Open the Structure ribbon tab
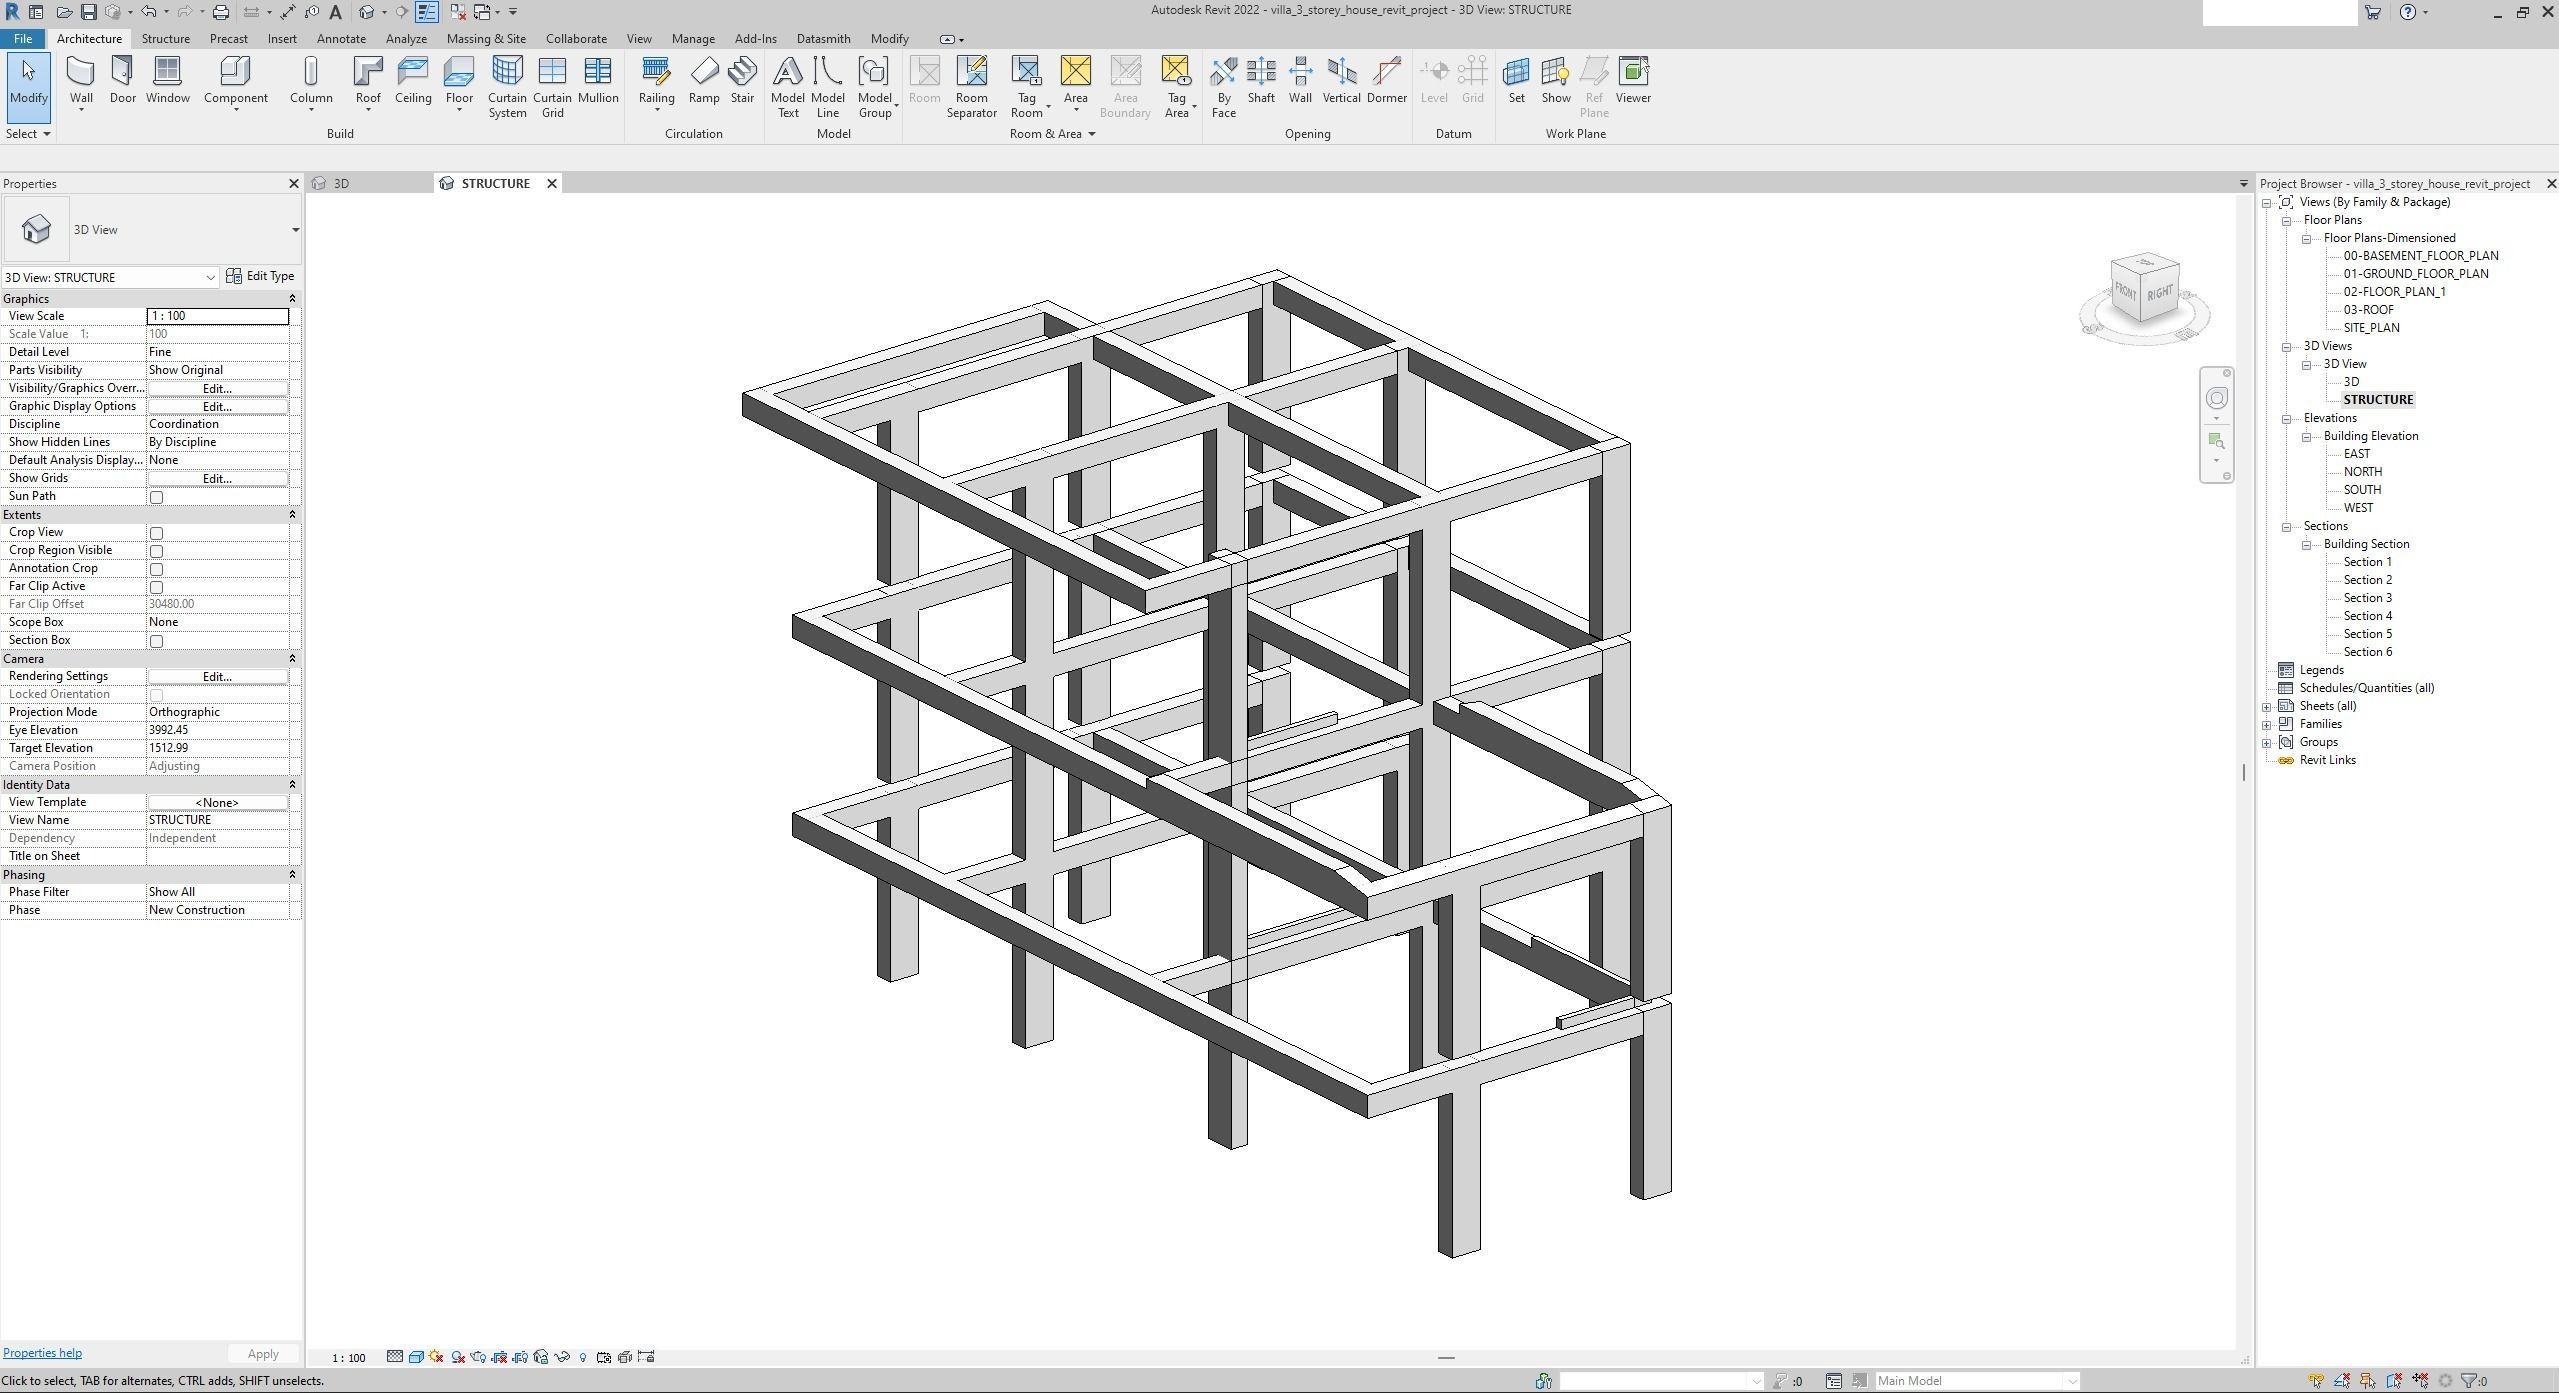The width and height of the screenshot is (2559, 1393). click(x=165, y=39)
